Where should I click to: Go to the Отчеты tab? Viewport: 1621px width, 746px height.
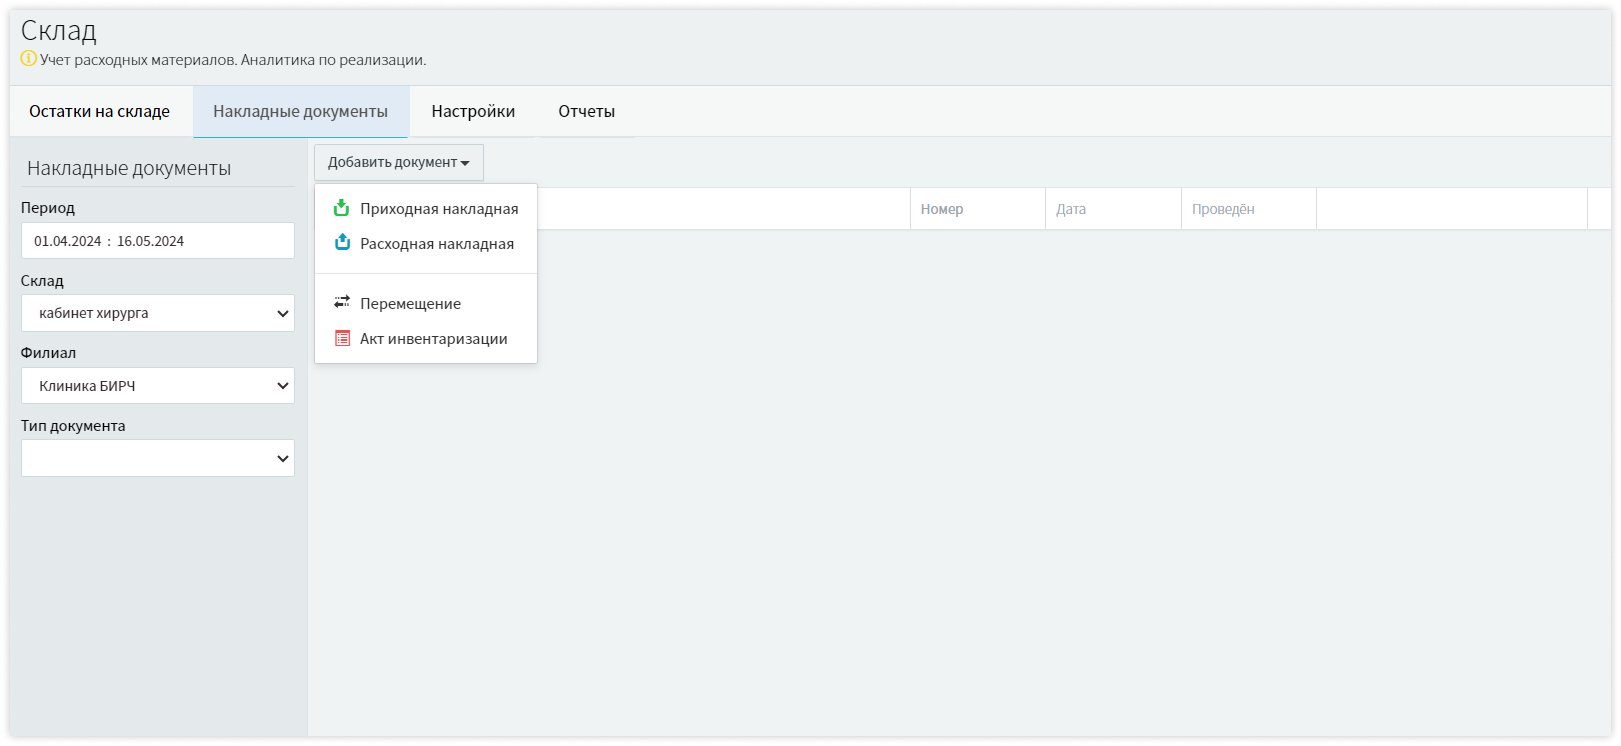coord(586,111)
